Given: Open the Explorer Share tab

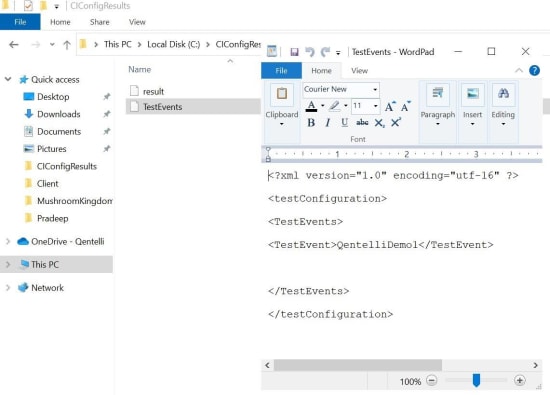Looking at the screenshot, I should pyautogui.click(x=100, y=22).
